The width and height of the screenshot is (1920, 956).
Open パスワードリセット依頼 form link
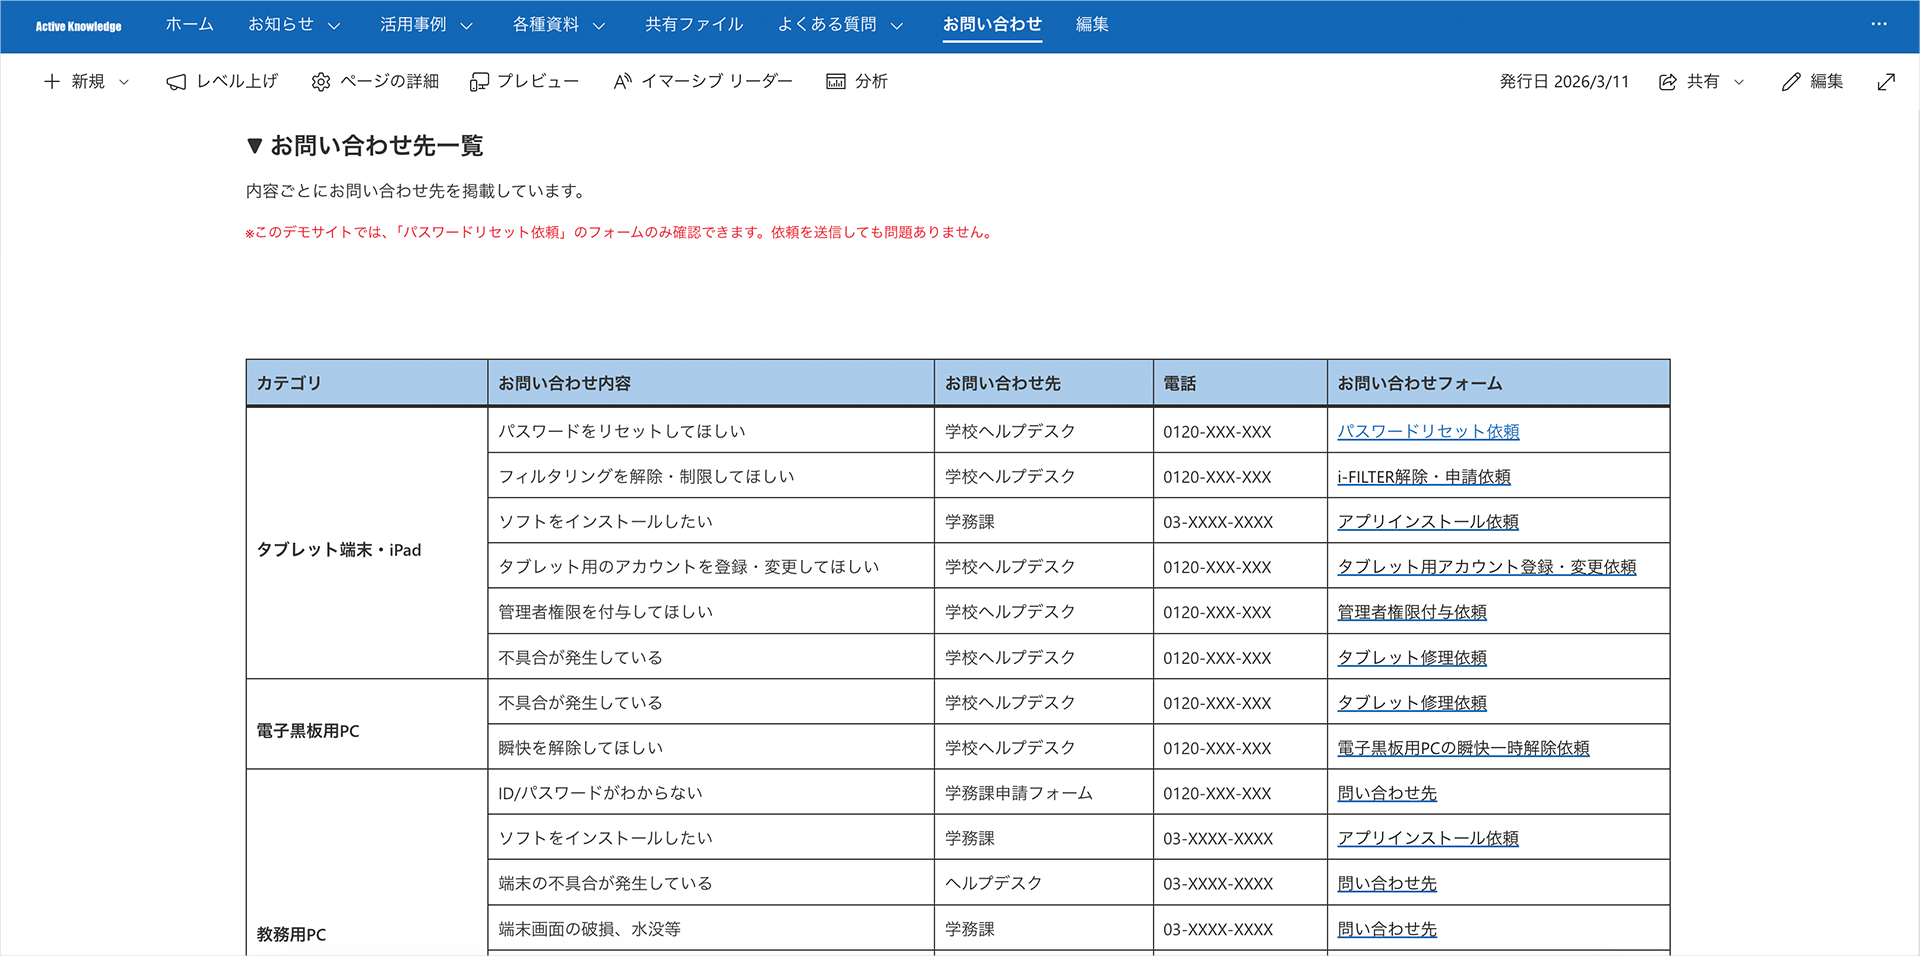[x=1427, y=431]
